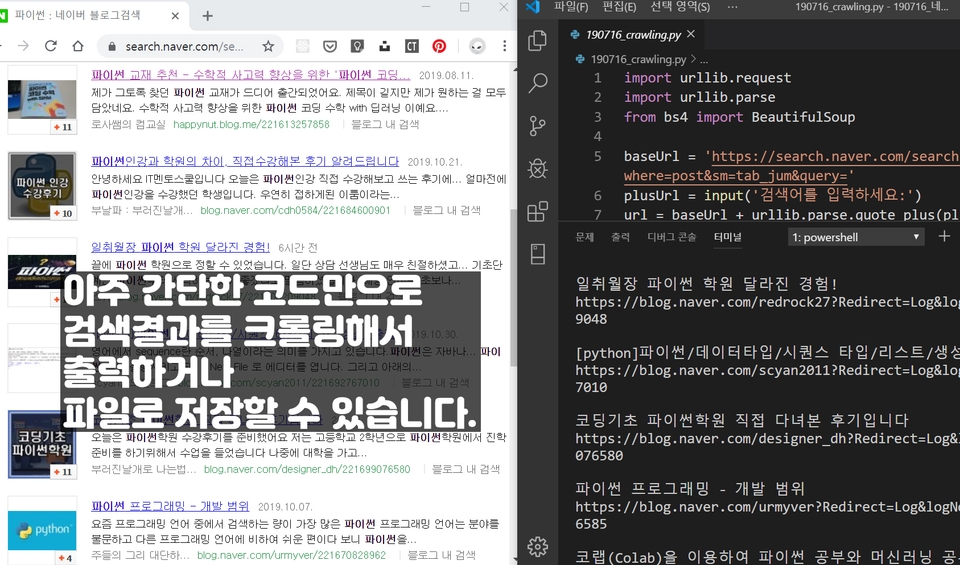Open the lightbulb extension icon
The width and height of the screenshot is (960, 565).
(x=357, y=46)
